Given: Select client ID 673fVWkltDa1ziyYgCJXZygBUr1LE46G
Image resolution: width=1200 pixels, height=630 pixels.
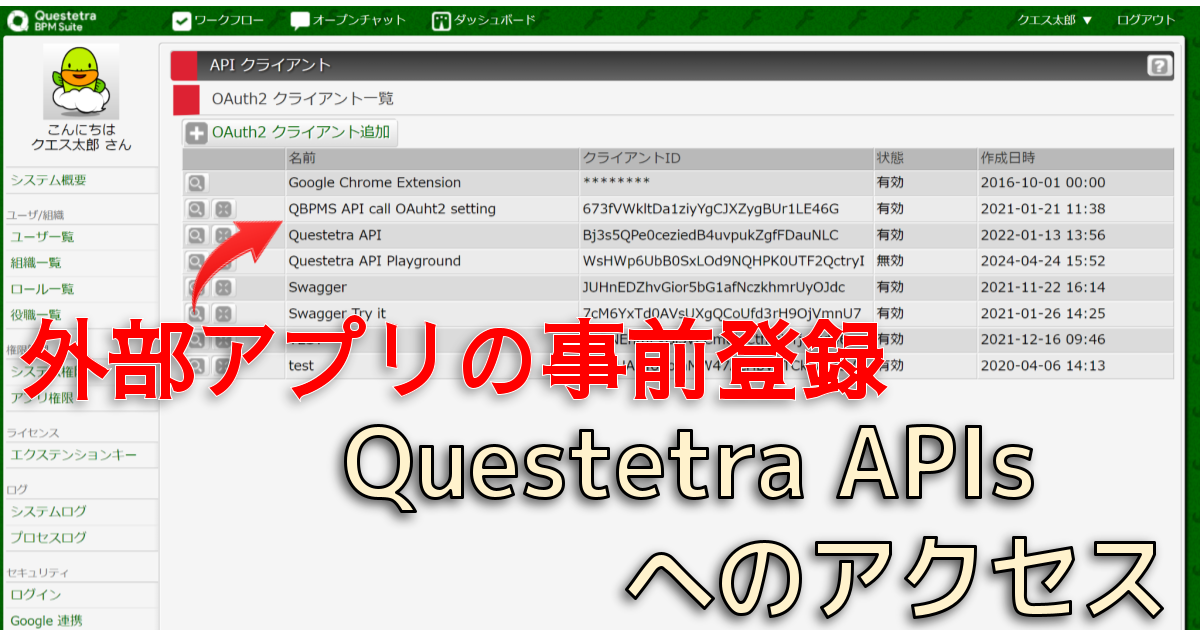Looking at the screenshot, I should click(x=711, y=209).
